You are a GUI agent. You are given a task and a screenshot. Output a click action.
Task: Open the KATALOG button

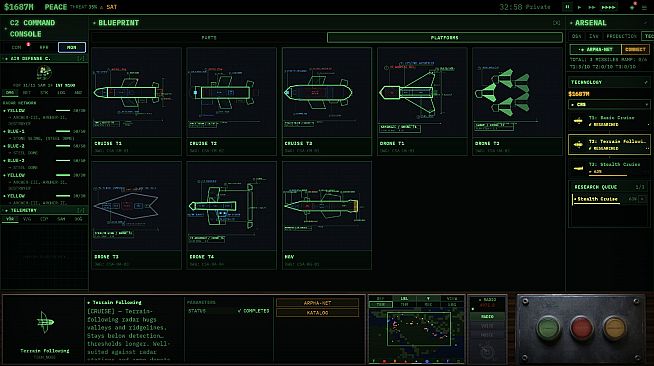pyautogui.click(x=317, y=313)
